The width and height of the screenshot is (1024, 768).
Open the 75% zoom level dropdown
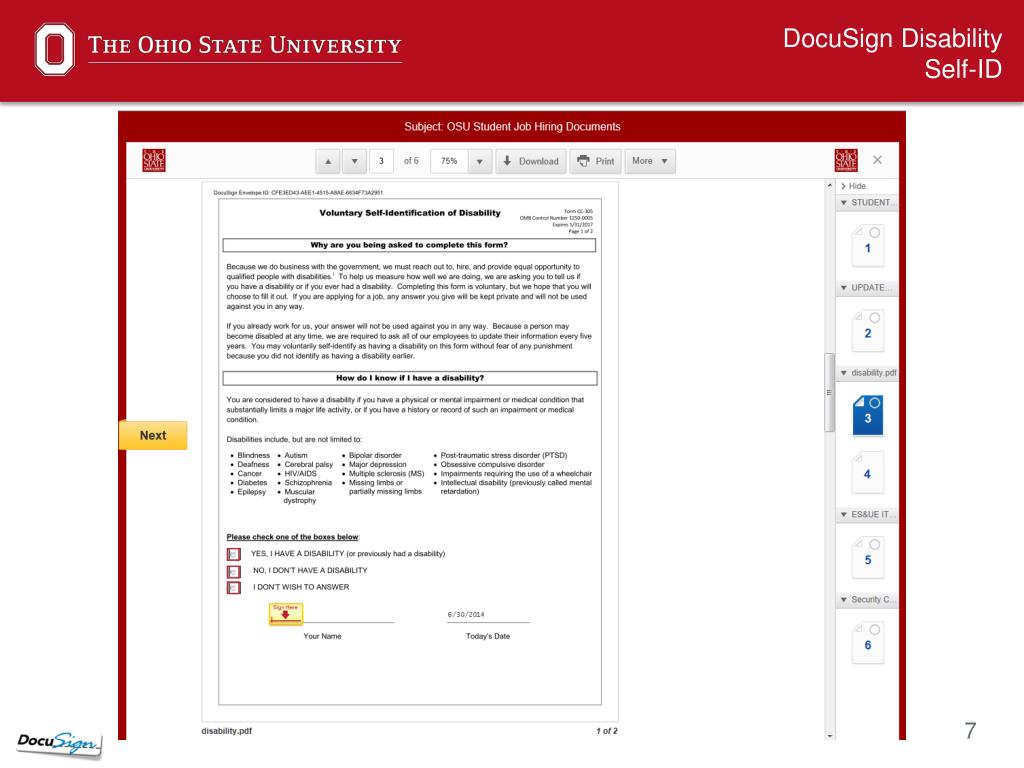[479, 161]
